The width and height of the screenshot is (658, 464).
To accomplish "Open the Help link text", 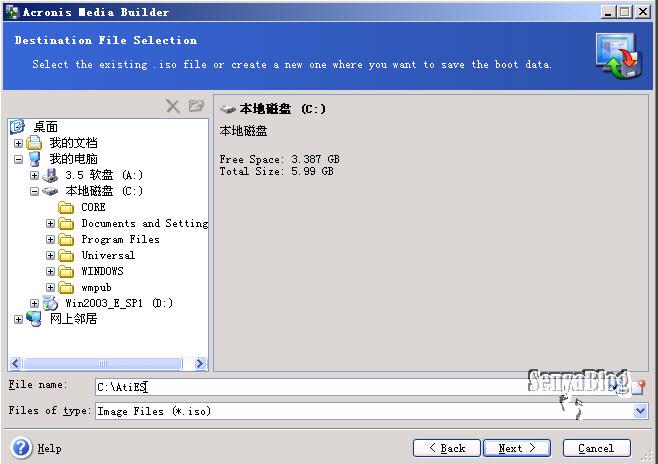I will [x=49, y=448].
